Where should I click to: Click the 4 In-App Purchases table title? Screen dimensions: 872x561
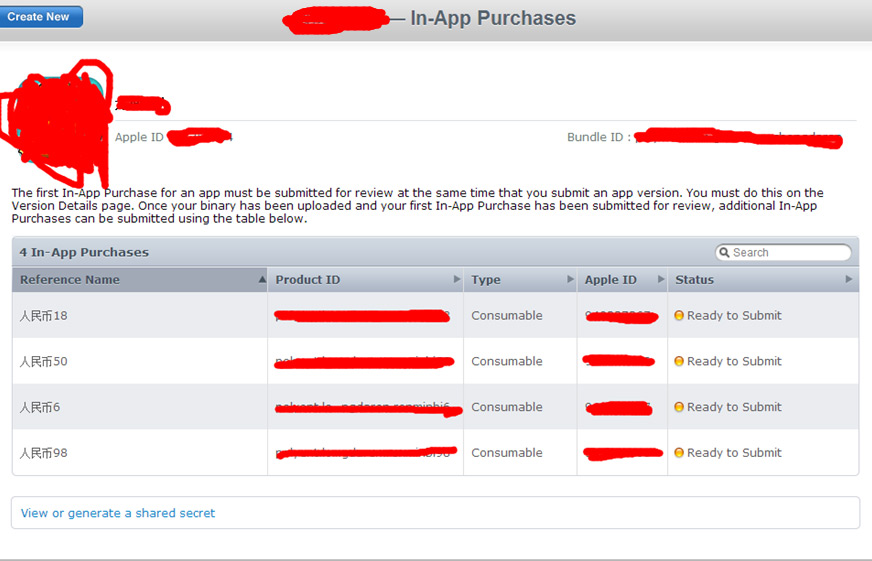coord(84,252)
